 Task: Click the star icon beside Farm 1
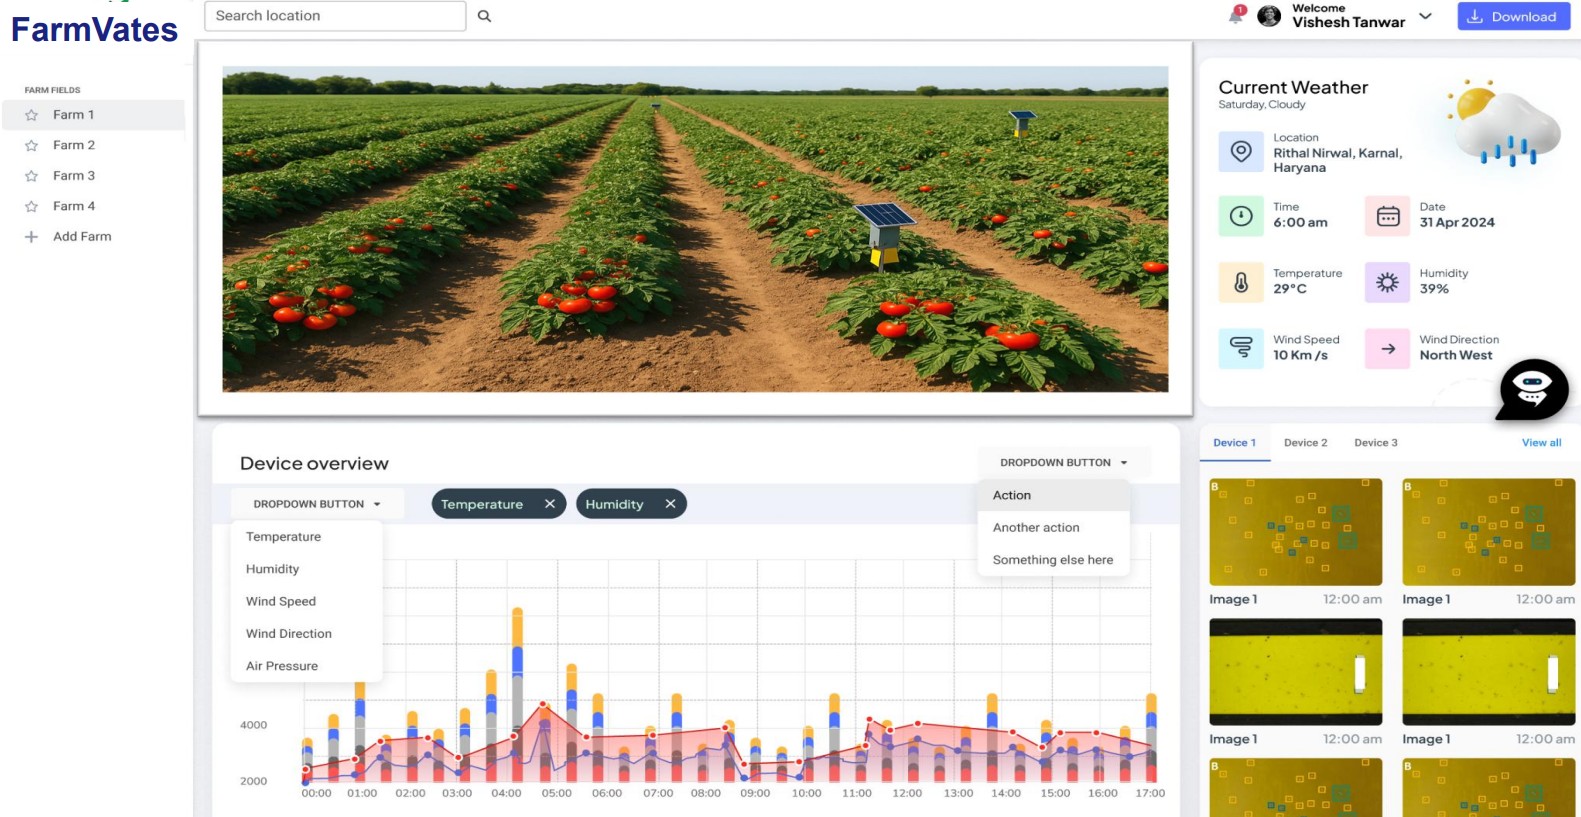coord(31,115)
